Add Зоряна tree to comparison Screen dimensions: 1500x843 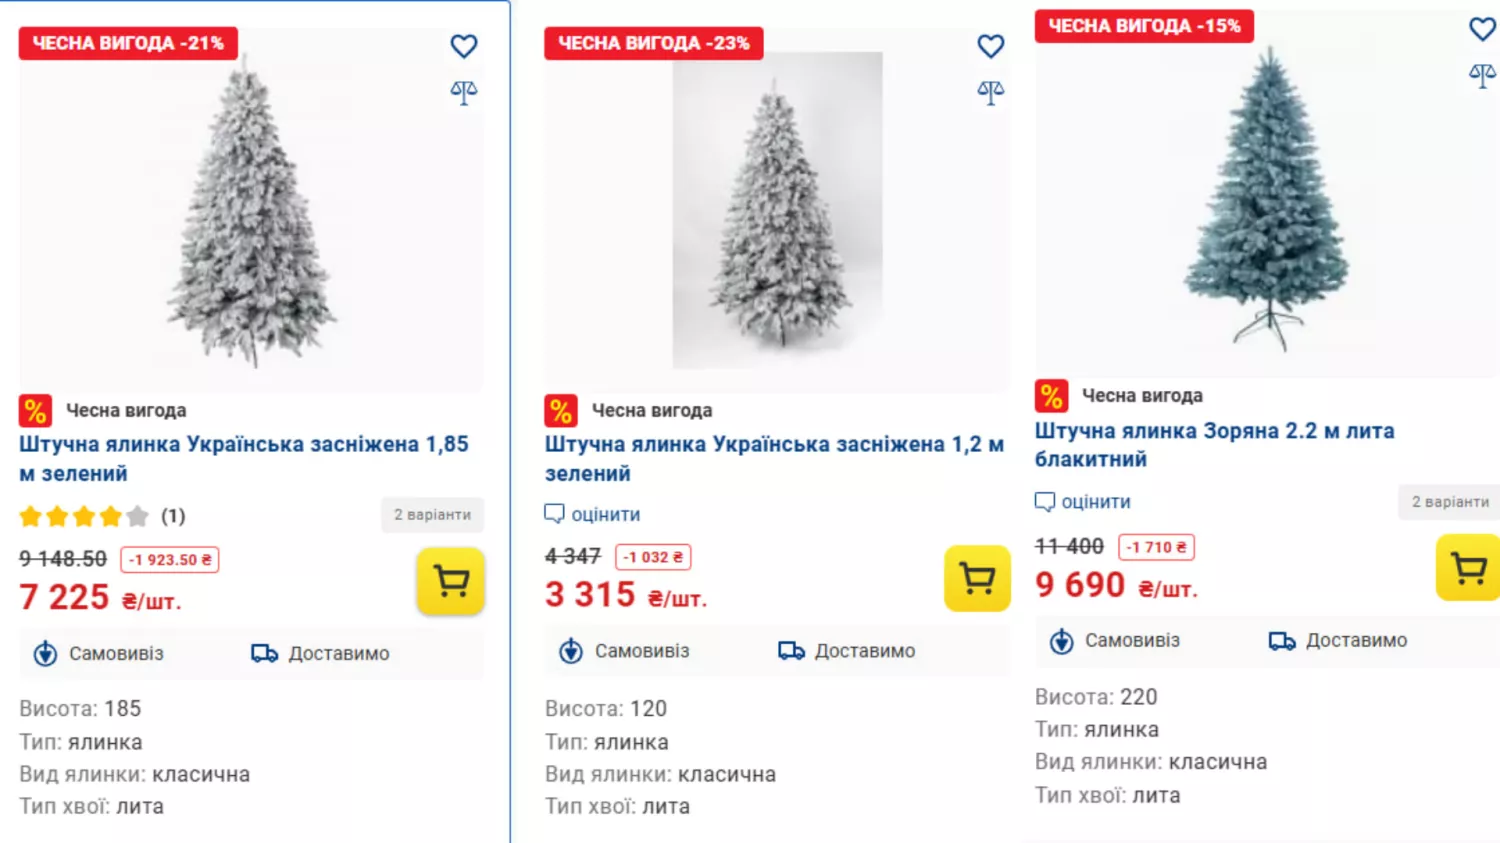click(x=1482, y=75)
